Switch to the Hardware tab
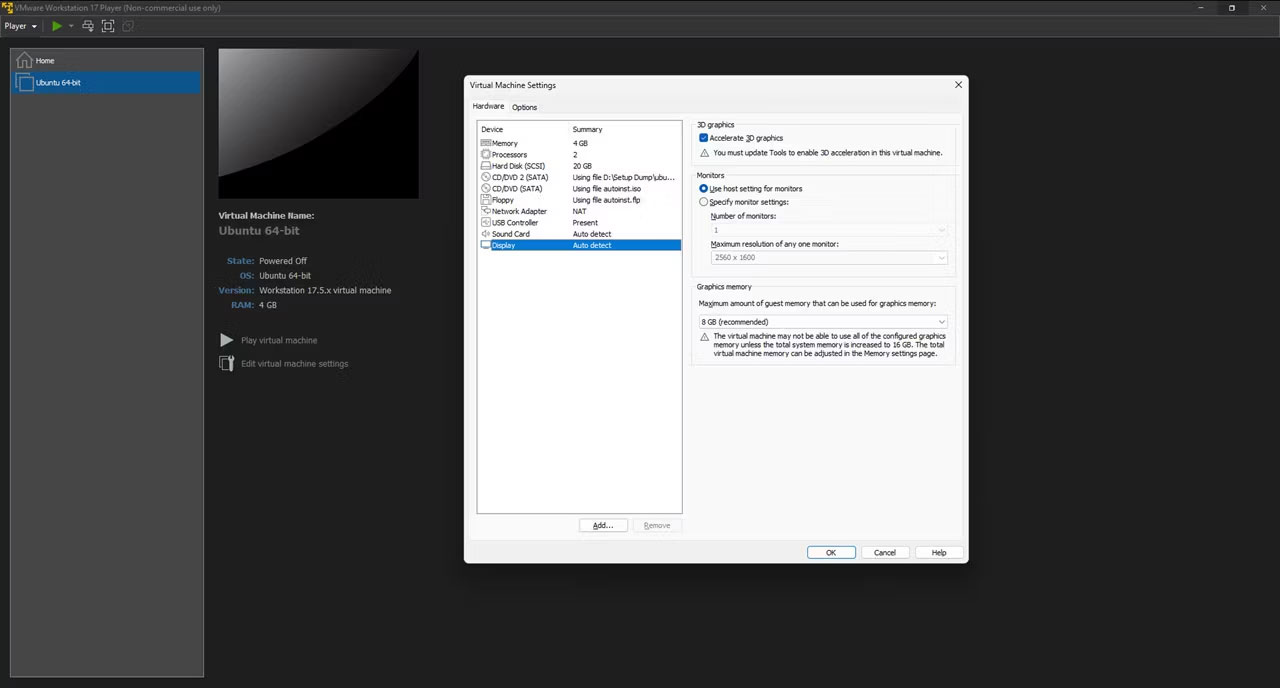Screen dimensions: 1280x688 488,106
